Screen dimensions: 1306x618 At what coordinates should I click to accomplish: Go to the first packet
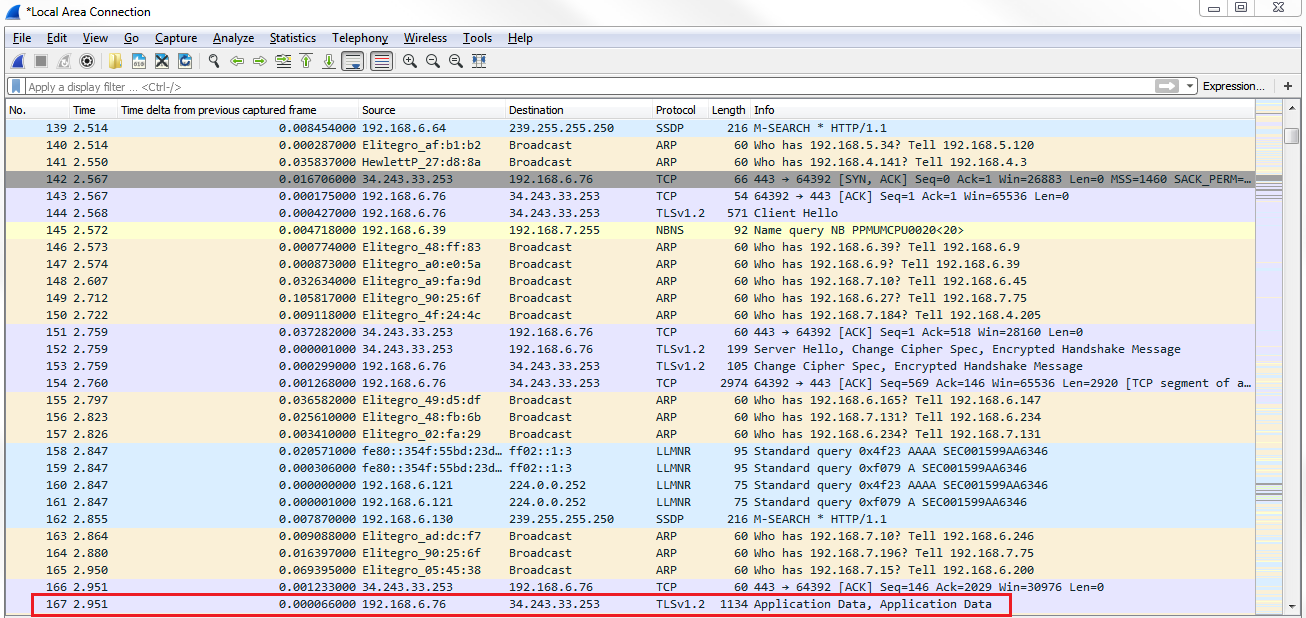306,62
